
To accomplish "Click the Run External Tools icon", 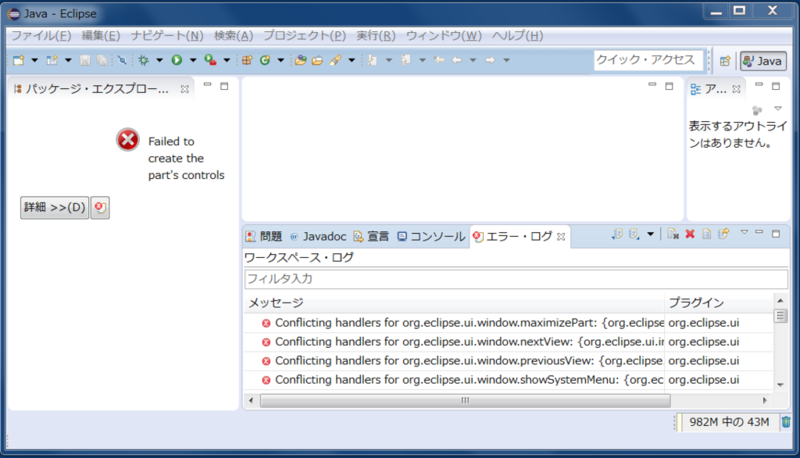I will tap(210, 60).
